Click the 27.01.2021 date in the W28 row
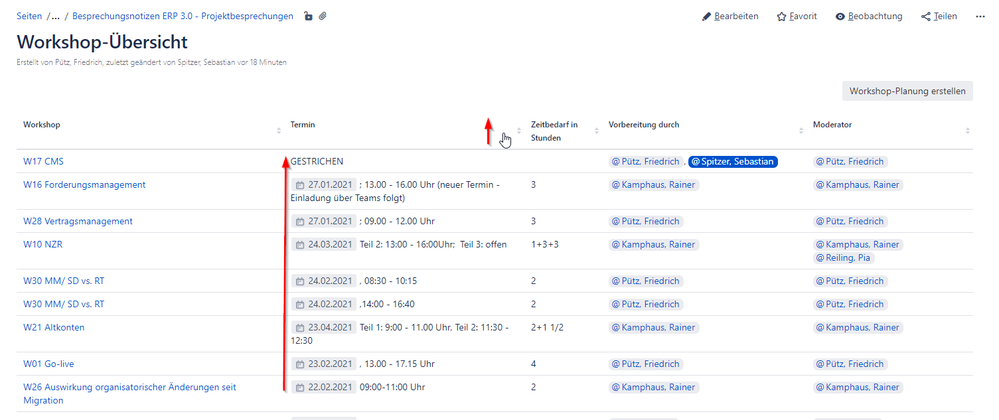Image resolution: width=999 pixels, height=420 pixels. click(324, 221)
